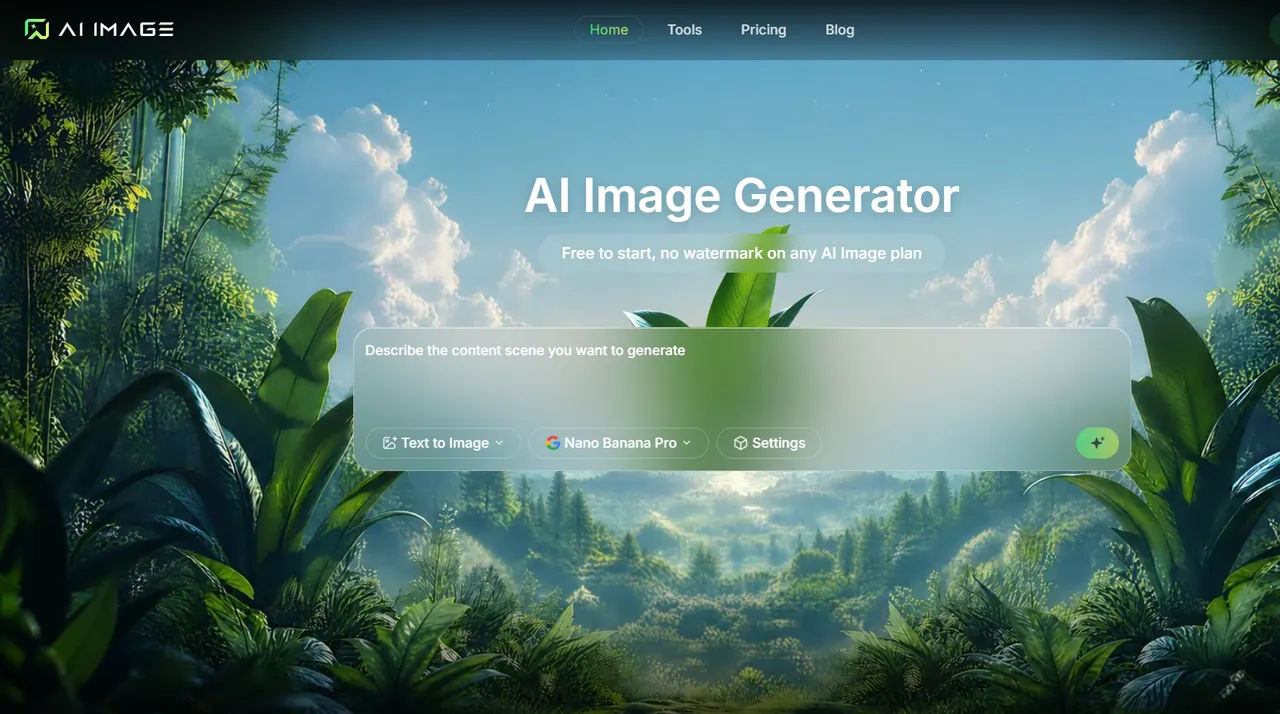Screen dimensions: 1280x714
Task: Click the AI Image Generator heading
Action: coord(741,195)
